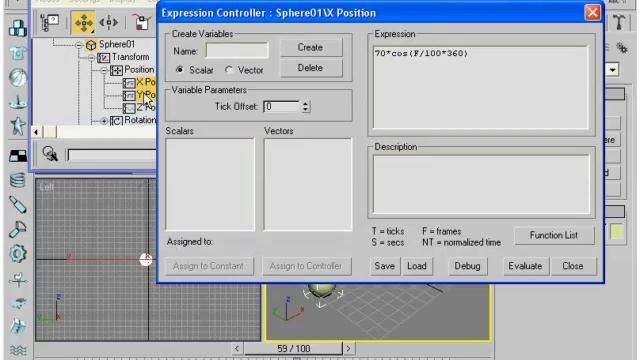Step time slider forward with right arrow
The height and width of the screenshot is (360, 640).
(348, 349)
